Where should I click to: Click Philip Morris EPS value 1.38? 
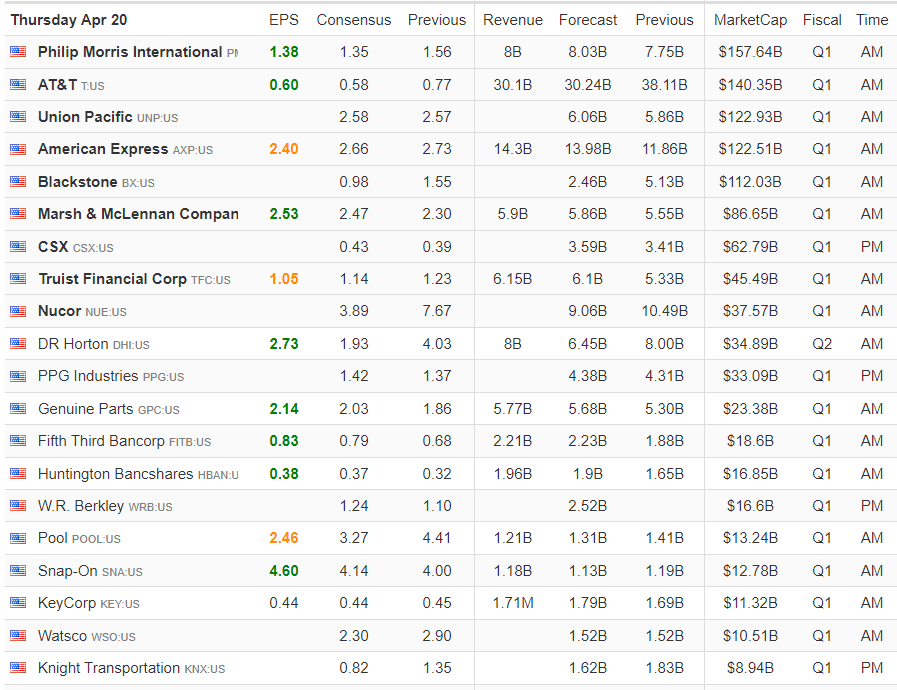click(x=284, y=52)
